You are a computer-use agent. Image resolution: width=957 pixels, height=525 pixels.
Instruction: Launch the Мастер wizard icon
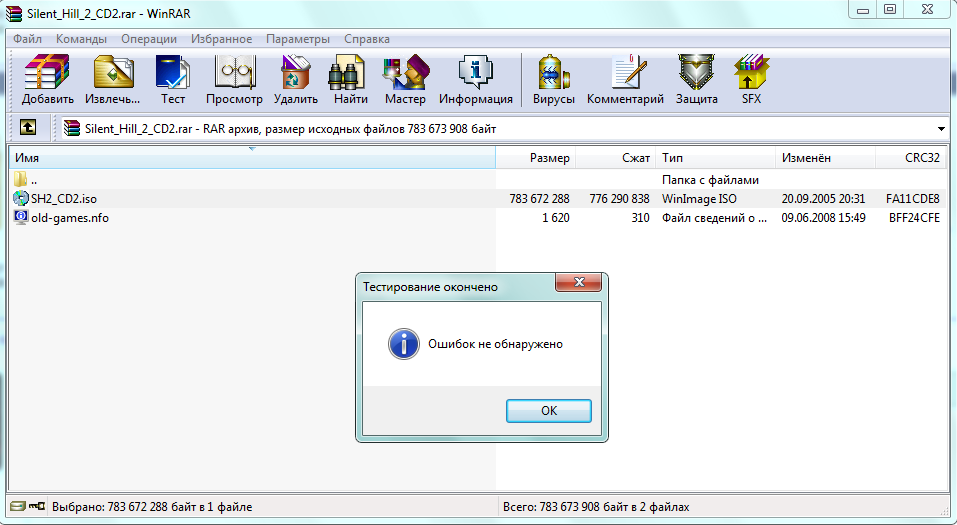tap(405, 72)
